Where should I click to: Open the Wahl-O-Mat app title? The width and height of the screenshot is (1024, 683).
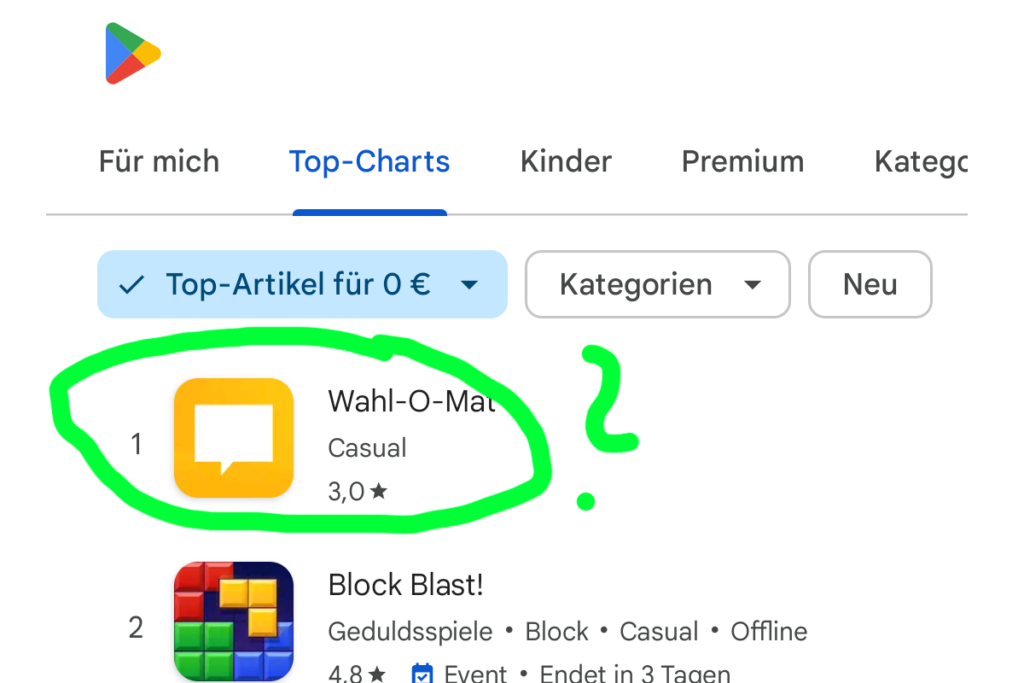(412, 401)
